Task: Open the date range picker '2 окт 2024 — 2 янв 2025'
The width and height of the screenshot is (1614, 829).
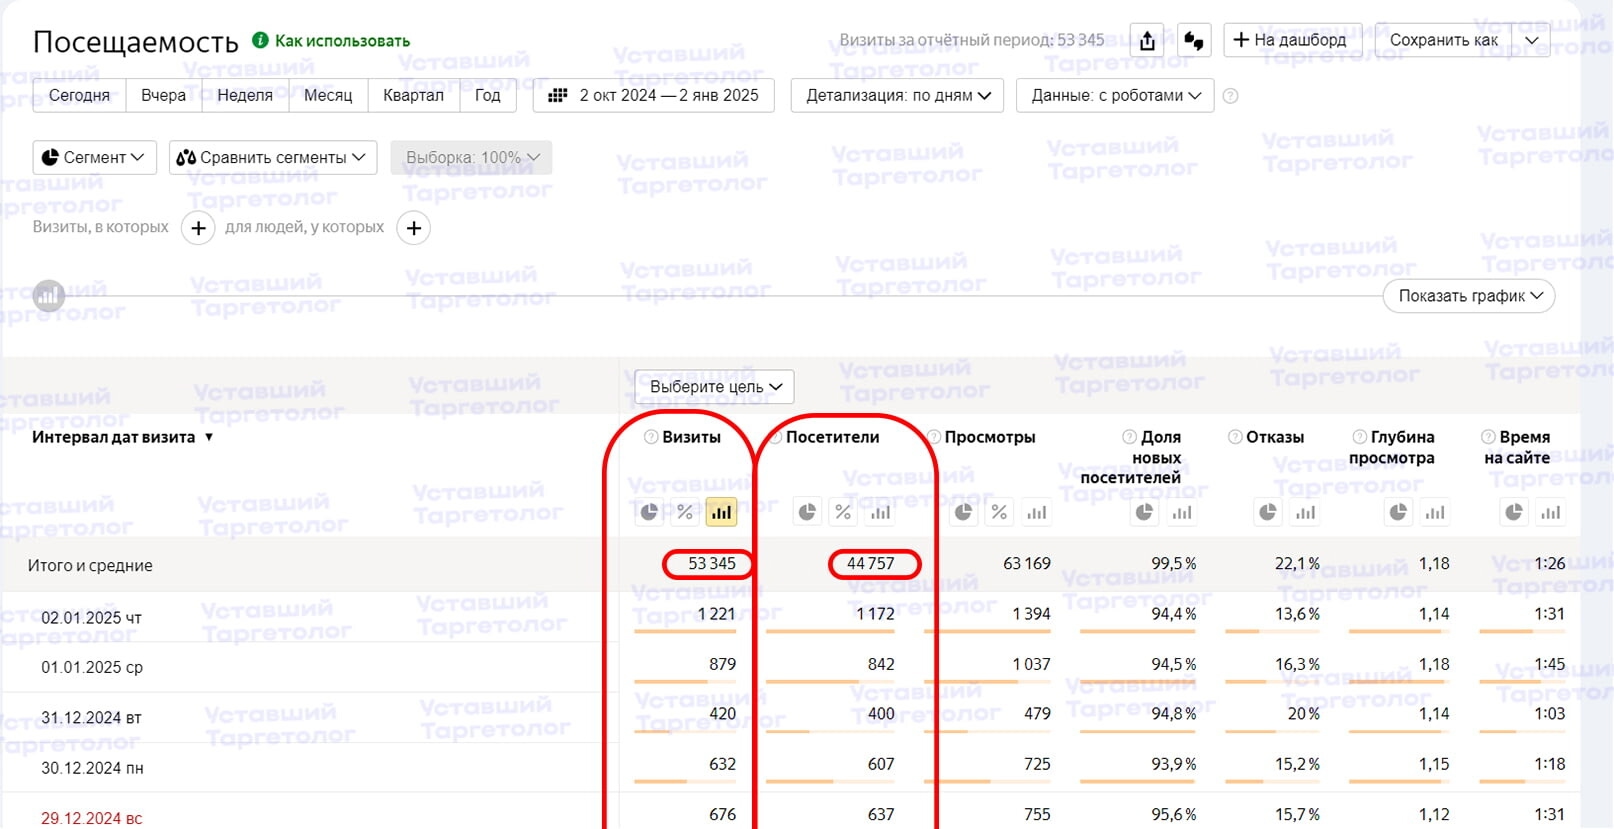Action: pyautogui.click(x=654, y=96)
